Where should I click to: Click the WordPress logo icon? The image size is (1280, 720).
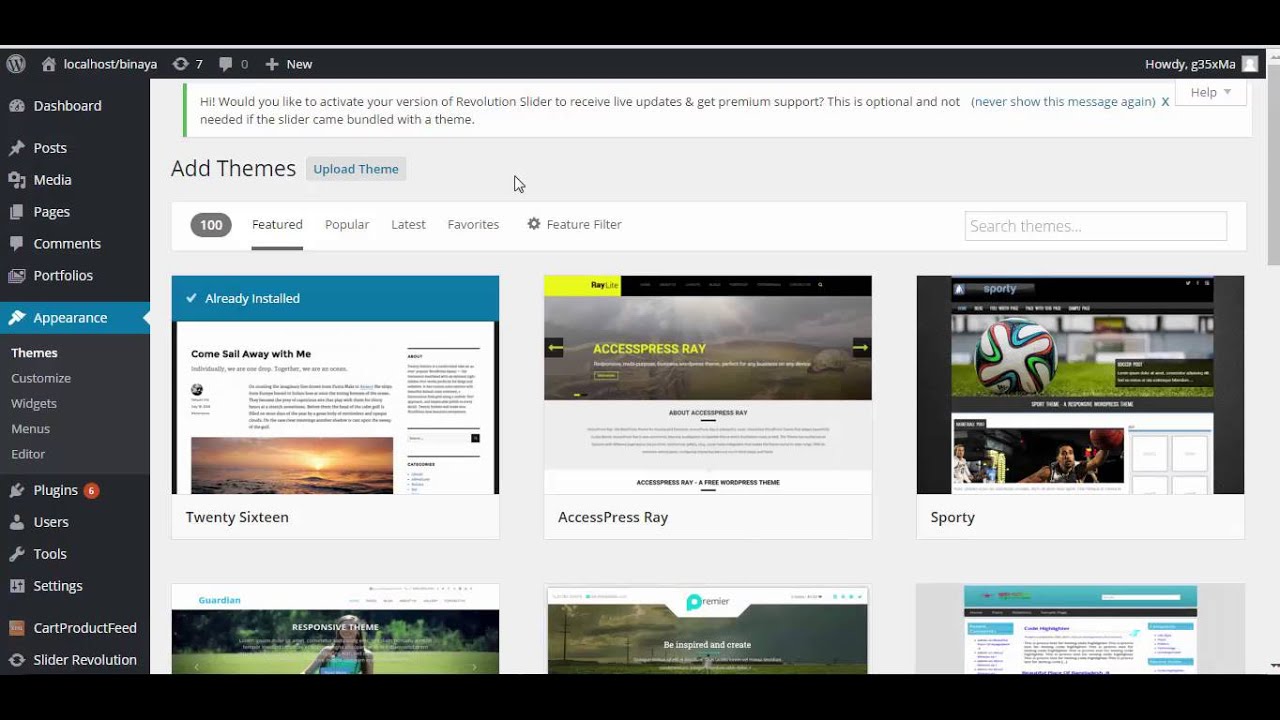point(16,64)
